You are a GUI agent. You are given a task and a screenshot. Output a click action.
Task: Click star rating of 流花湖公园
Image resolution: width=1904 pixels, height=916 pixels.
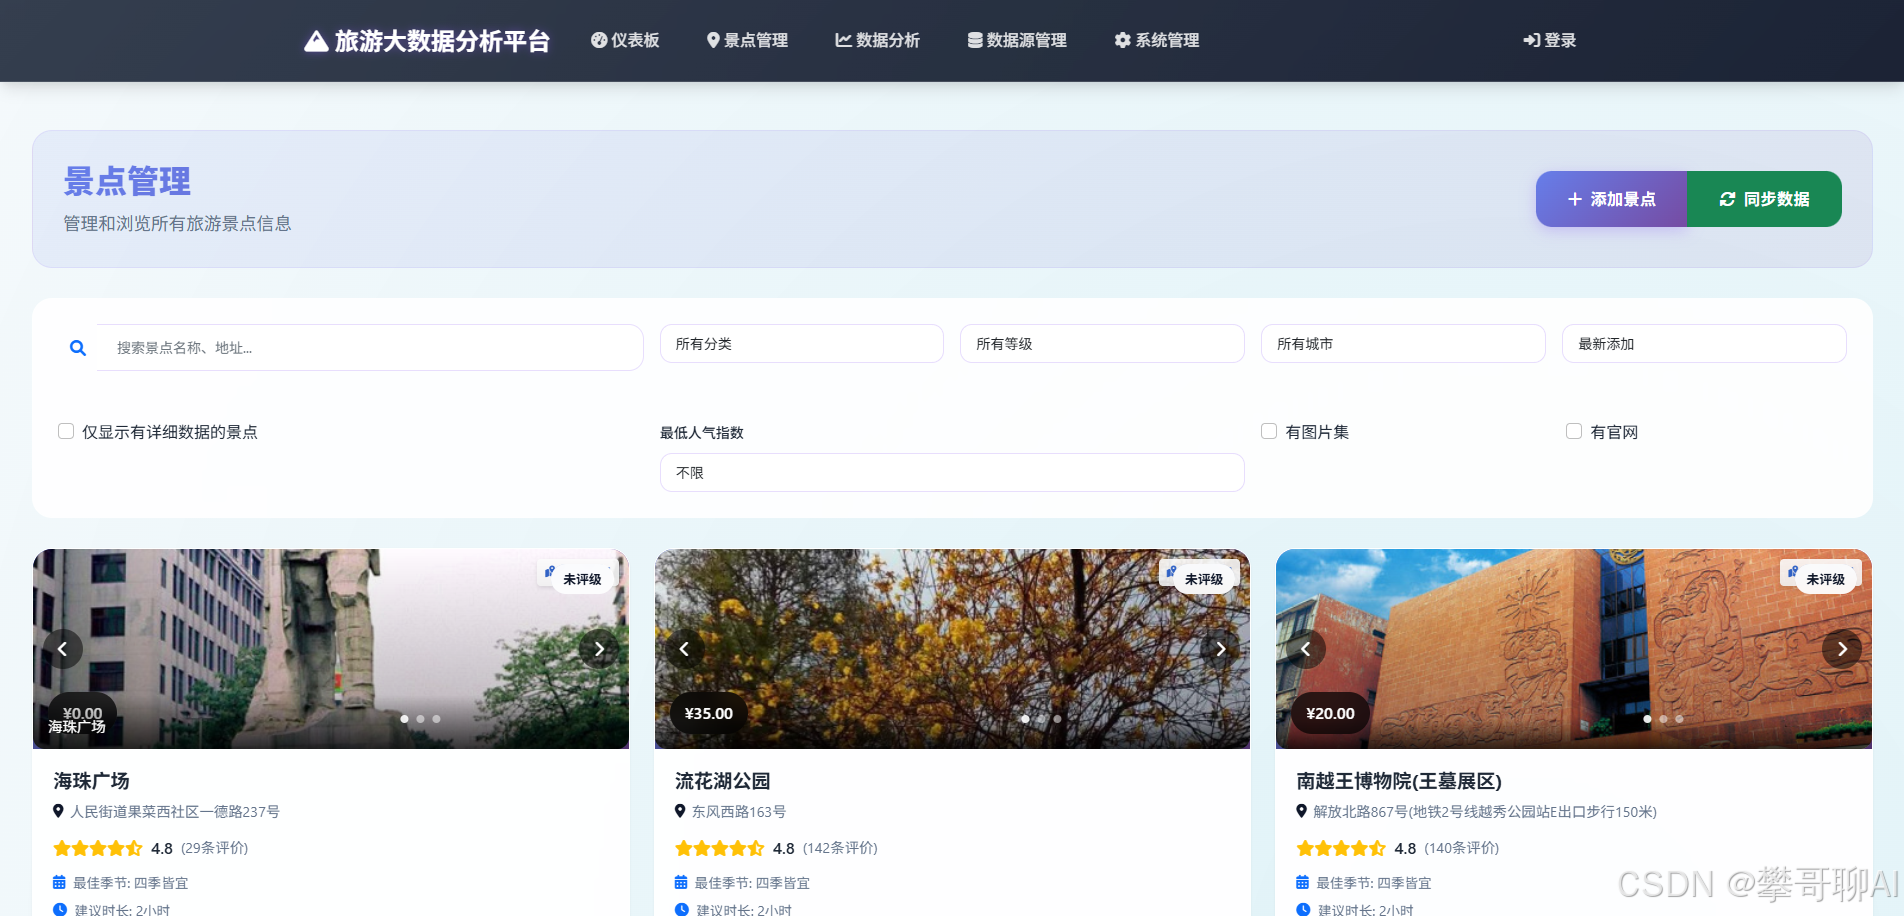point(720,848)
